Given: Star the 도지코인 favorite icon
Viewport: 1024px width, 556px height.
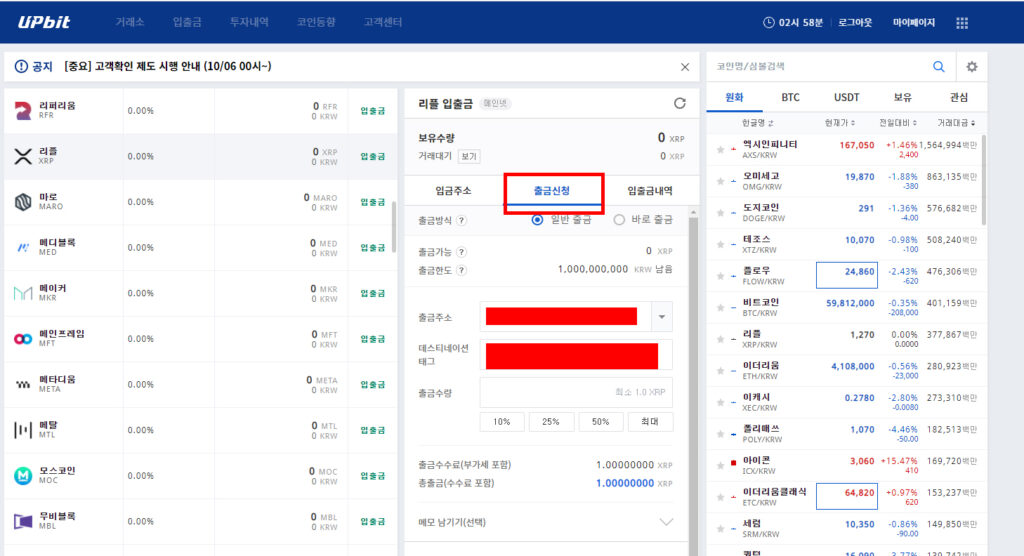Looking at the screenshot, I should [x=720, y=213].
